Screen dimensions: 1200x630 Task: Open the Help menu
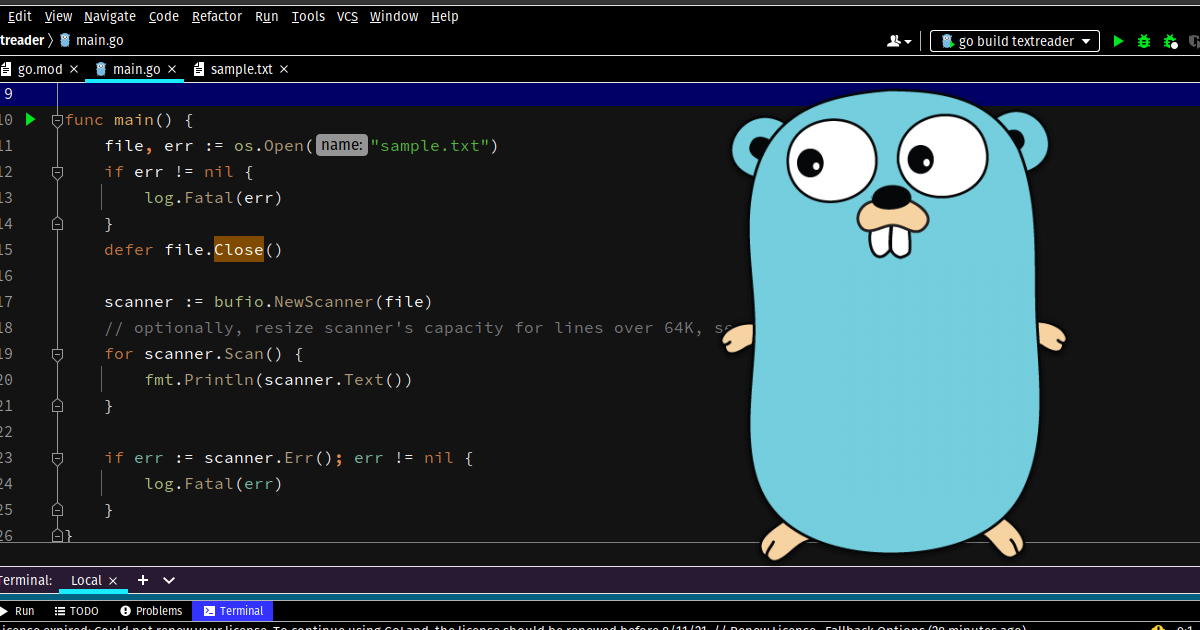click(x=445, y=16)
